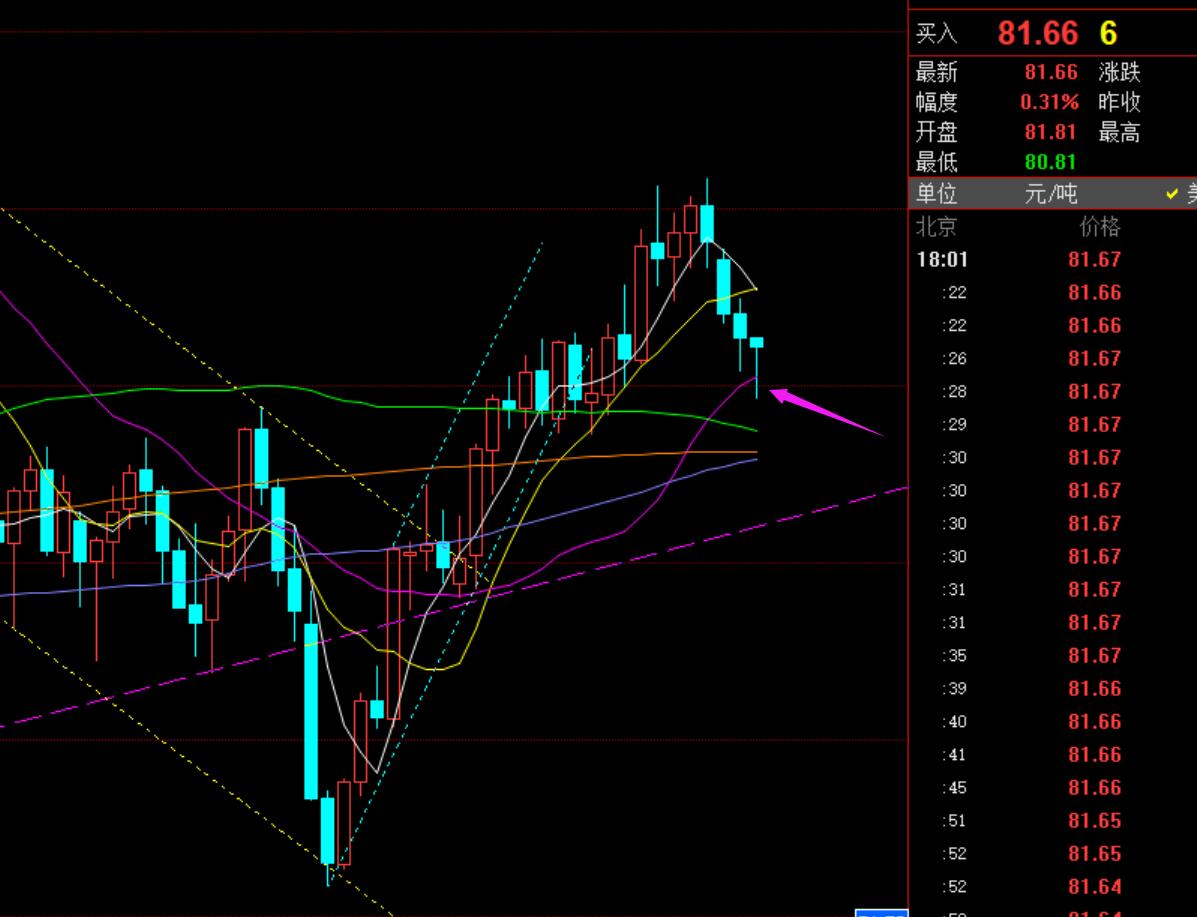The image size is (1197, 917).
Task: Click the 单位 unit label
Action: pos(937,194)
